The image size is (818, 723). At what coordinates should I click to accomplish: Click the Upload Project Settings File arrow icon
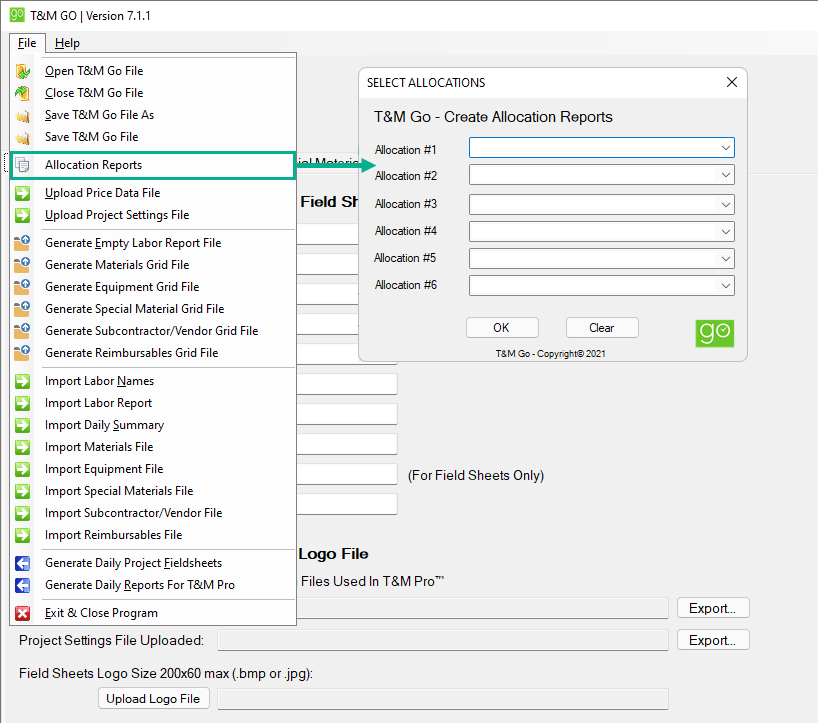pos(22,215)
